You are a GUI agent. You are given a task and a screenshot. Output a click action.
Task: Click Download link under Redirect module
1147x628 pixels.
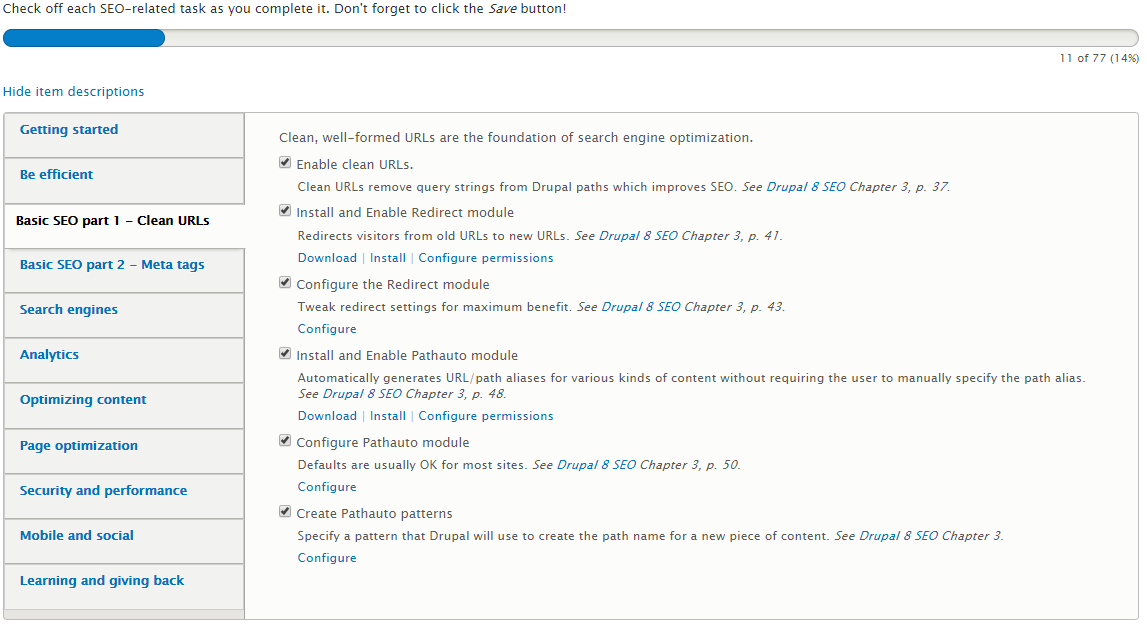(327, 258)
